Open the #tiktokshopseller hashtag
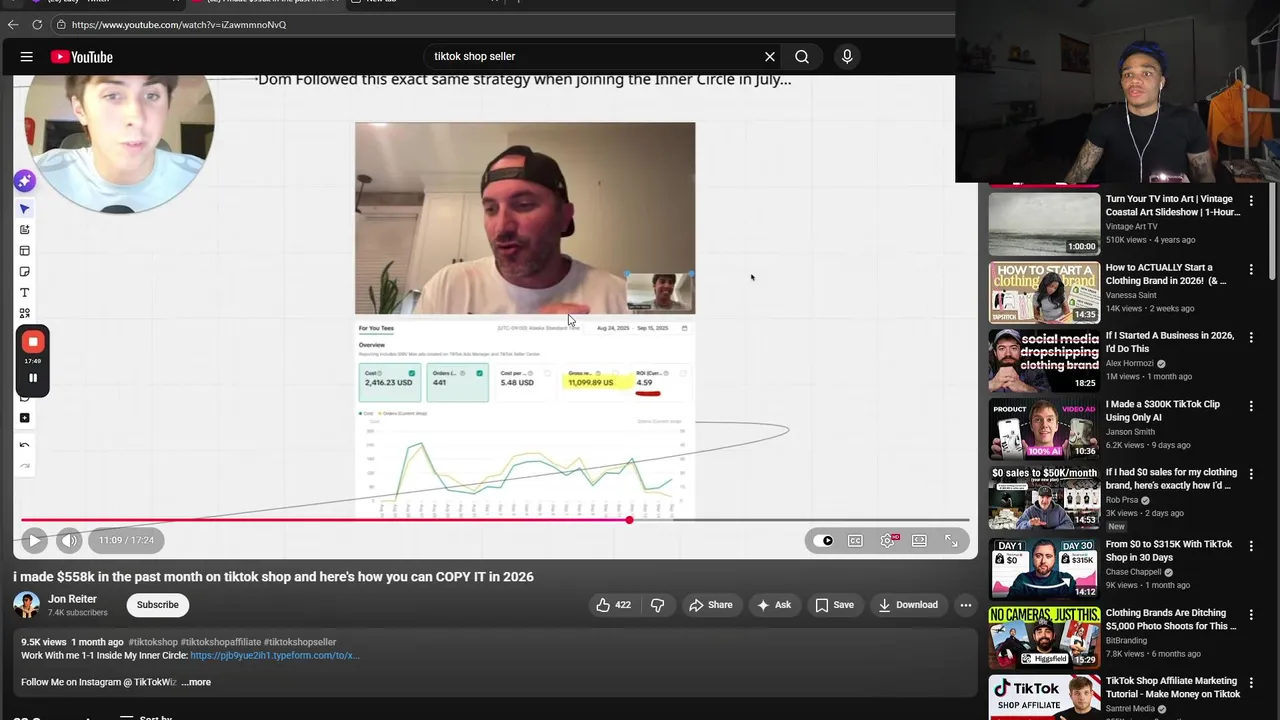The image size is (1280, 720). coord(300,642)
